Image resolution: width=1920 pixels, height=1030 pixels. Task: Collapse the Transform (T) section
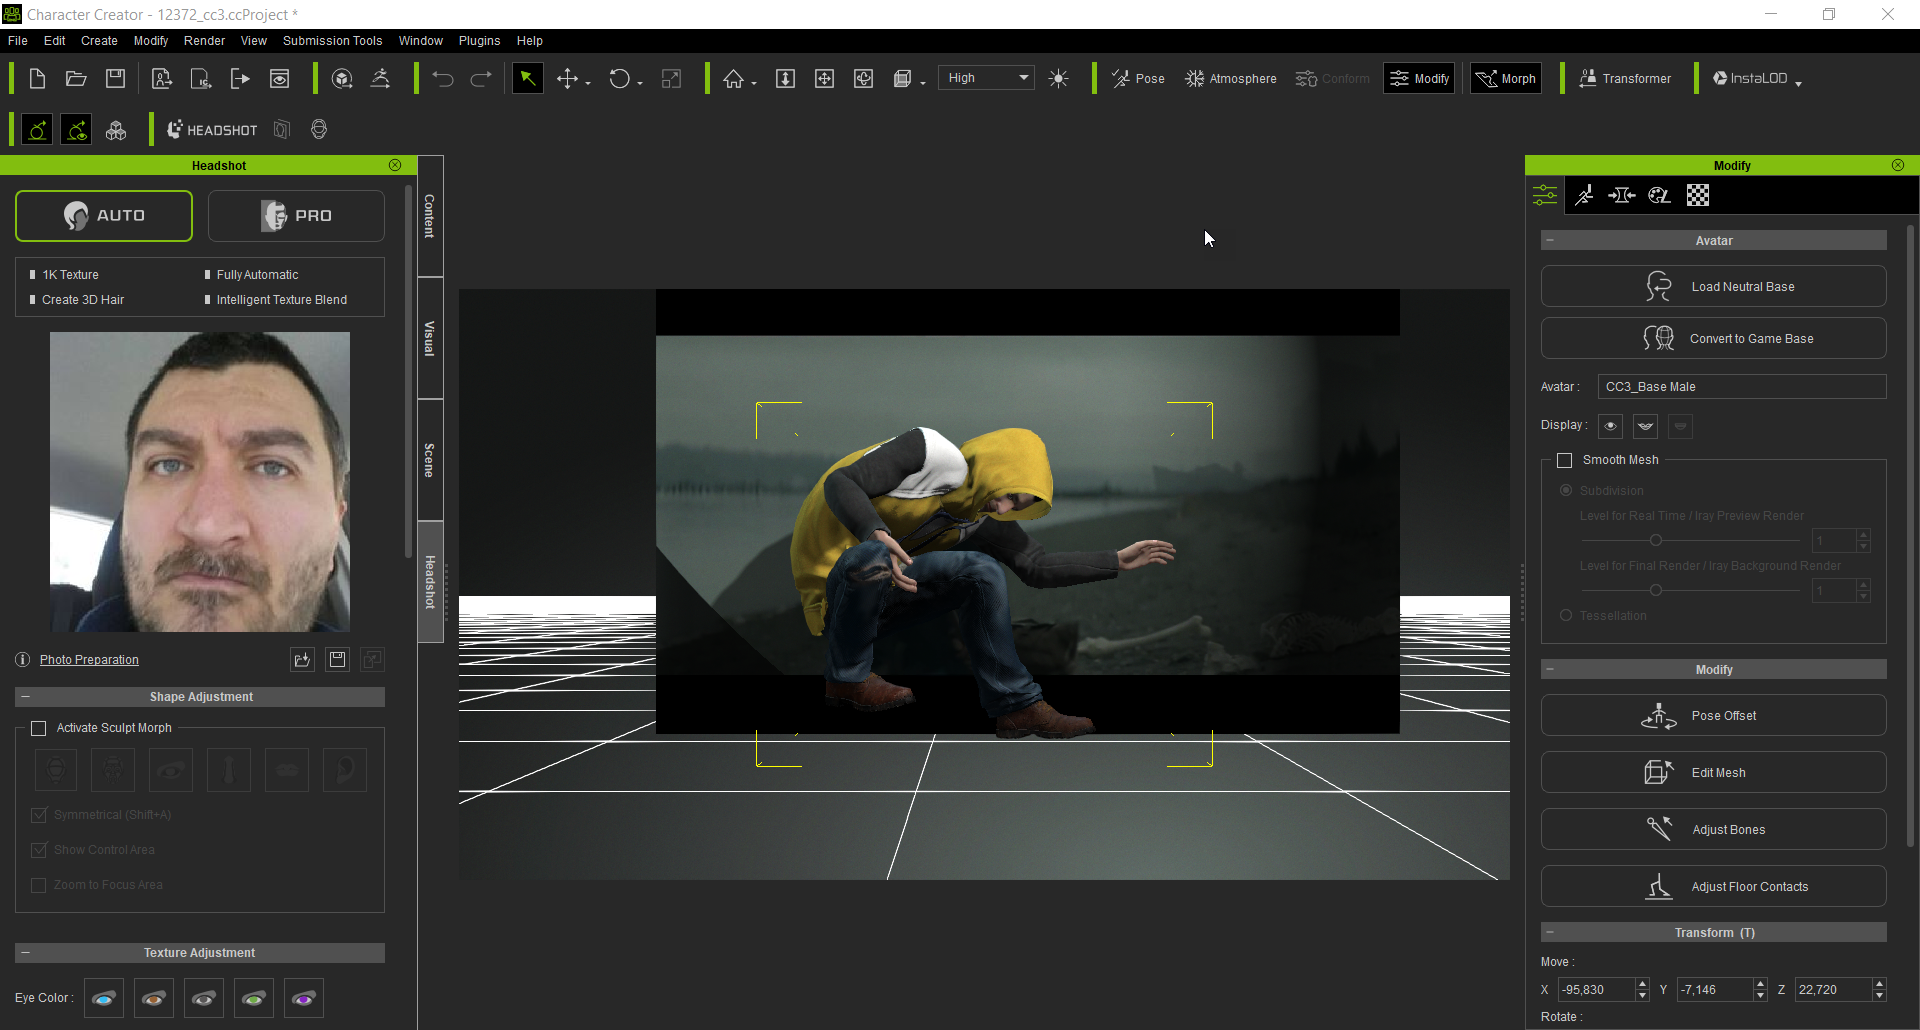pos(1550,933)
